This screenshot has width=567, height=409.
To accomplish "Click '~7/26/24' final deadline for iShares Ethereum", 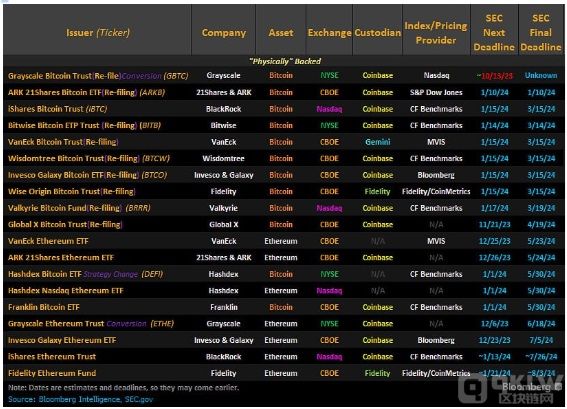I will point(541,357).
